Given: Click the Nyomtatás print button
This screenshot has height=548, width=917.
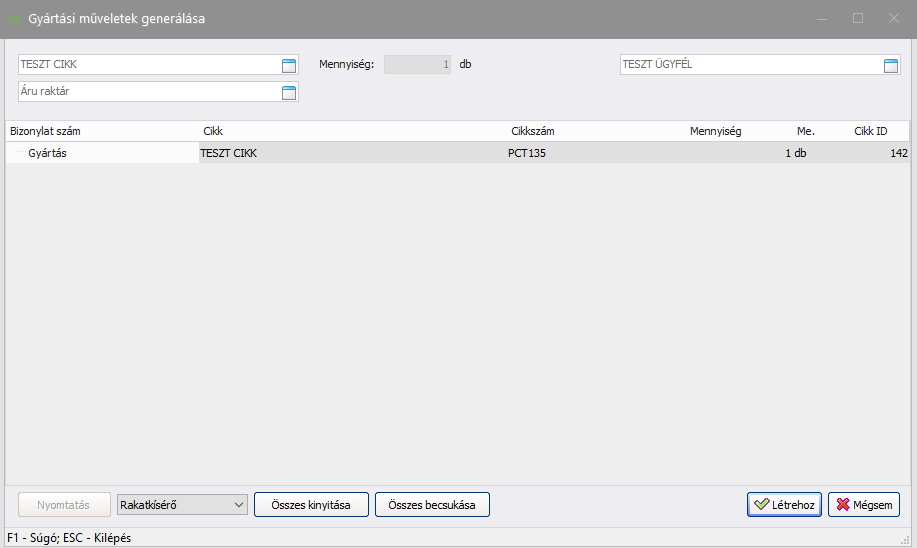Looking at the screenshot, I should [63, 505].
